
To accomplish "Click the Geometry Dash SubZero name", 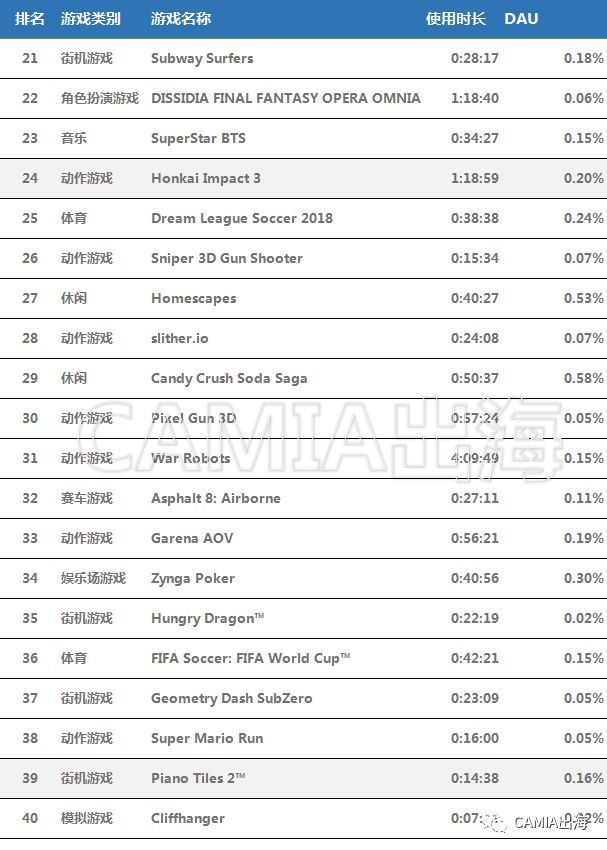I will click(232, 698).
